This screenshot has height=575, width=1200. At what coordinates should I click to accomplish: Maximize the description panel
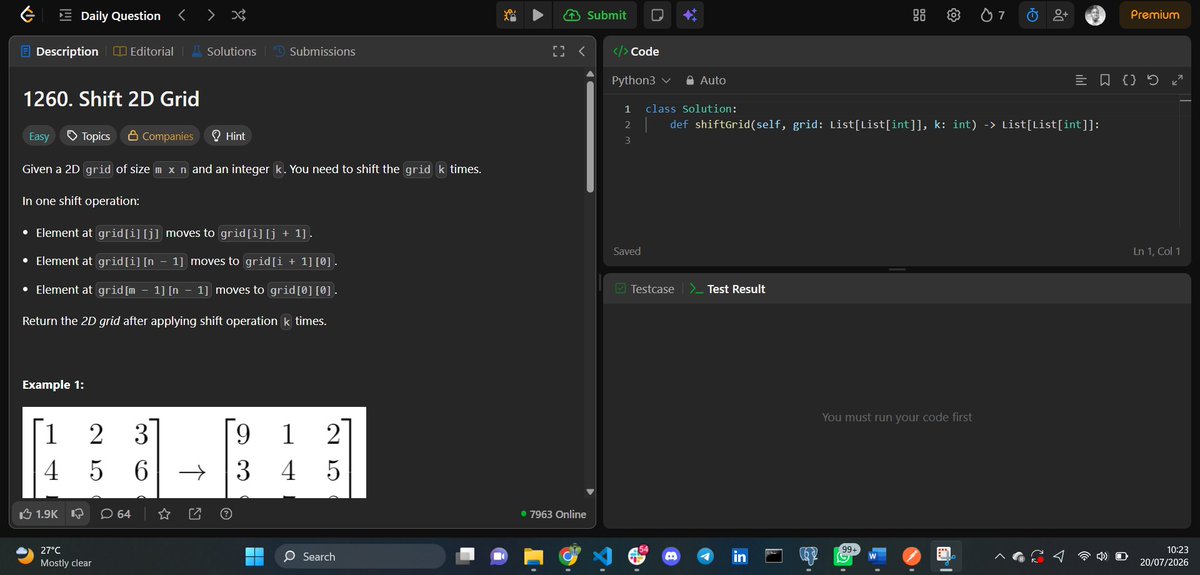click(558, 51)
